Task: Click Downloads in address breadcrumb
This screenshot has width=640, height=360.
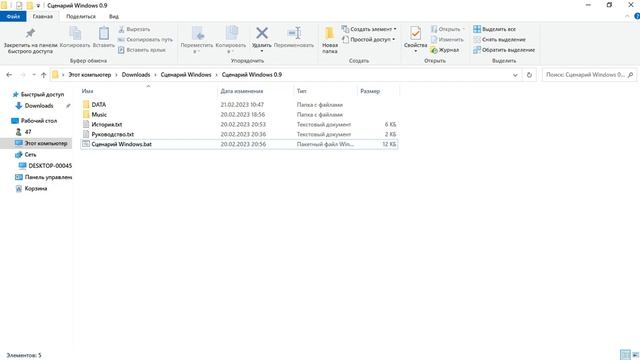Action: (136, 75)
